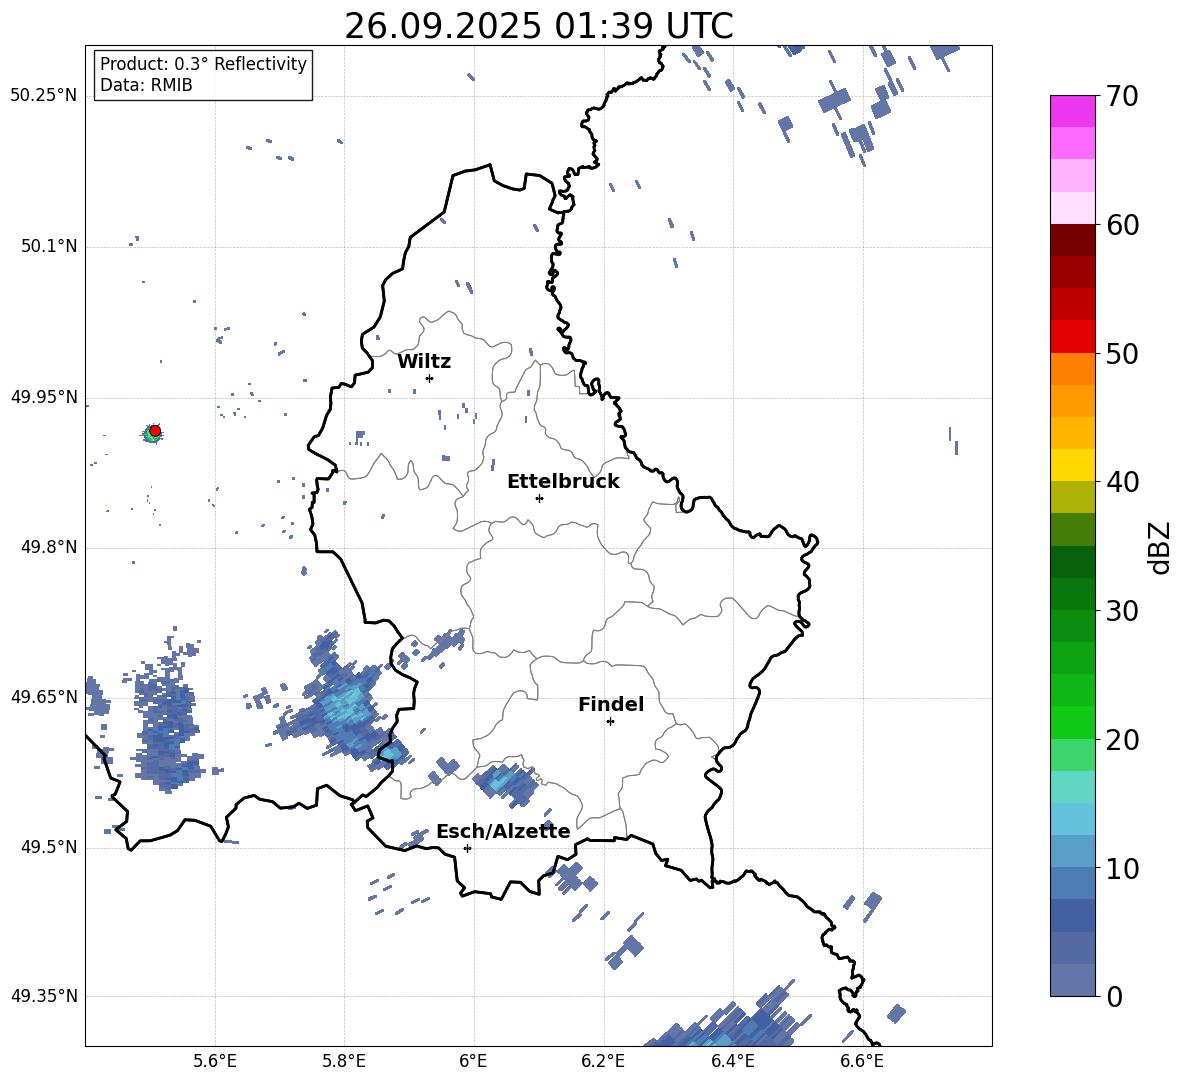Click the colorbar tick label 60
The width and height of the screenshot is (1184, 1081).
[1122, 225]
